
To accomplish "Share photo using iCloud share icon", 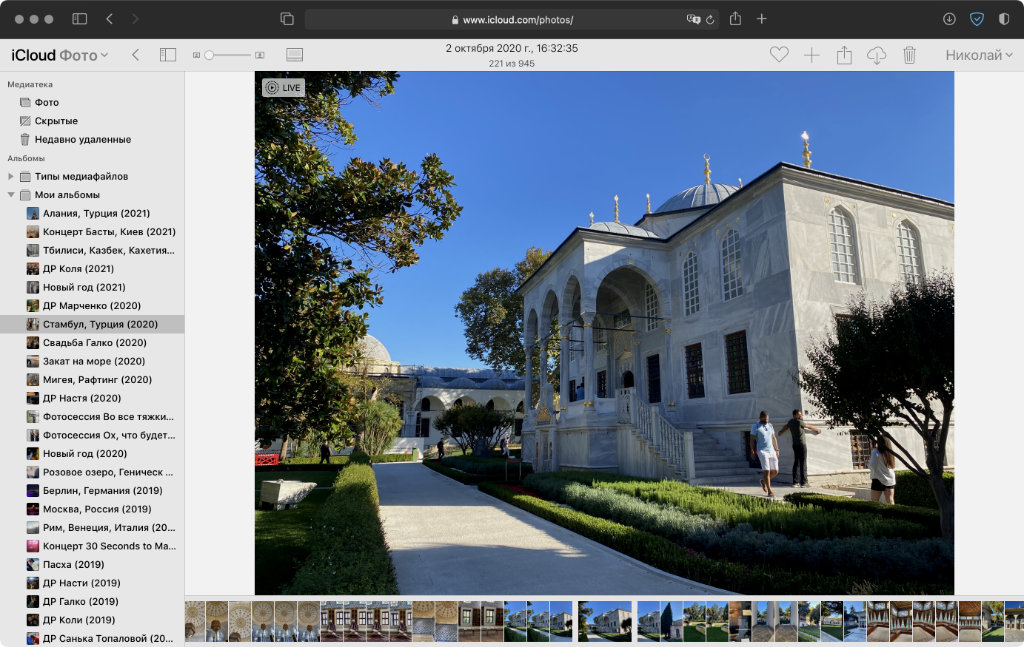I will [x=844, y=55].
